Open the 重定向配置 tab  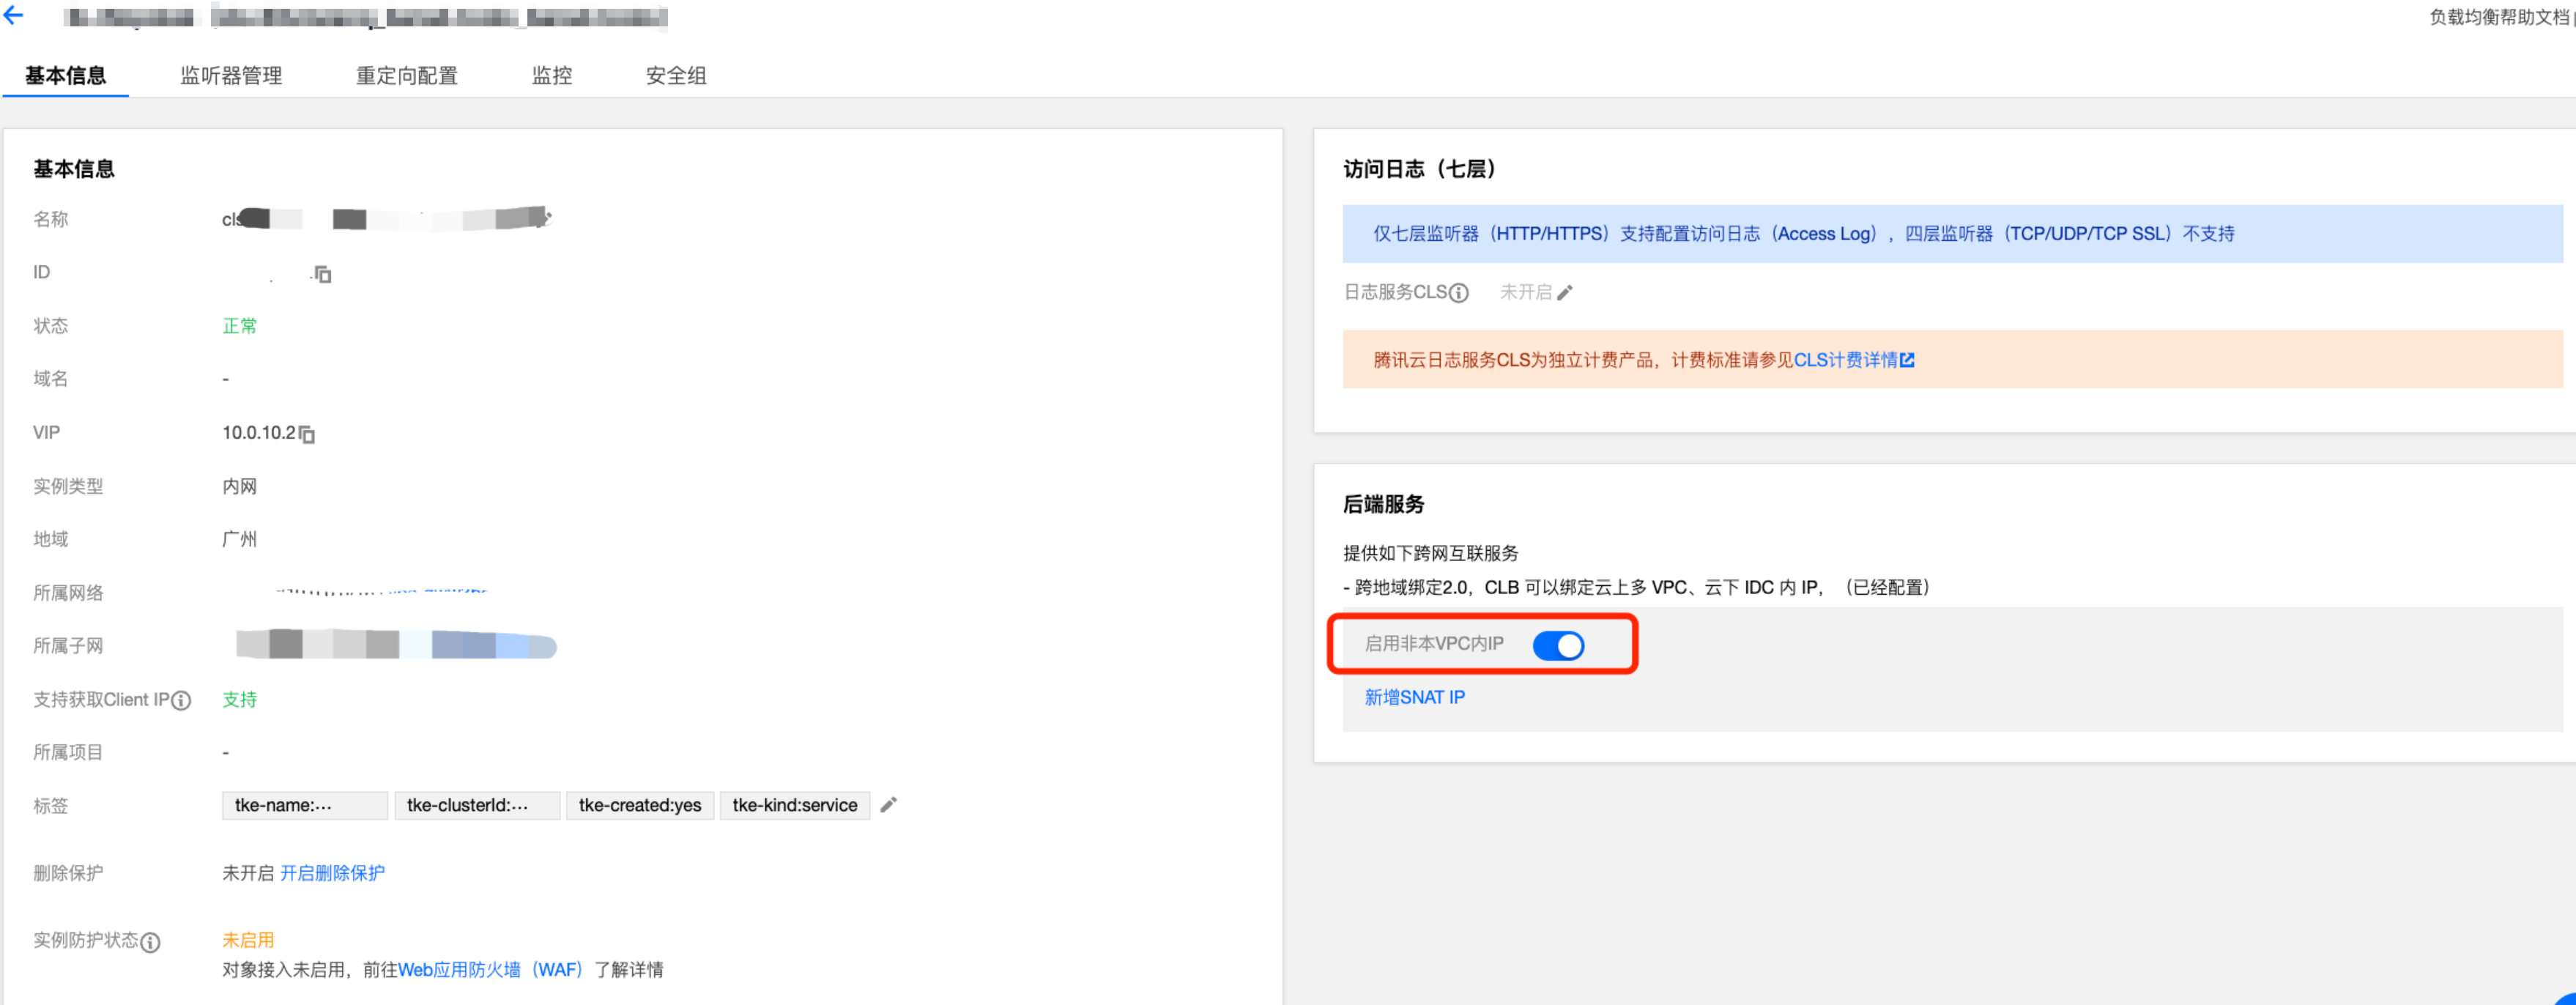click(x=407, y=76)
